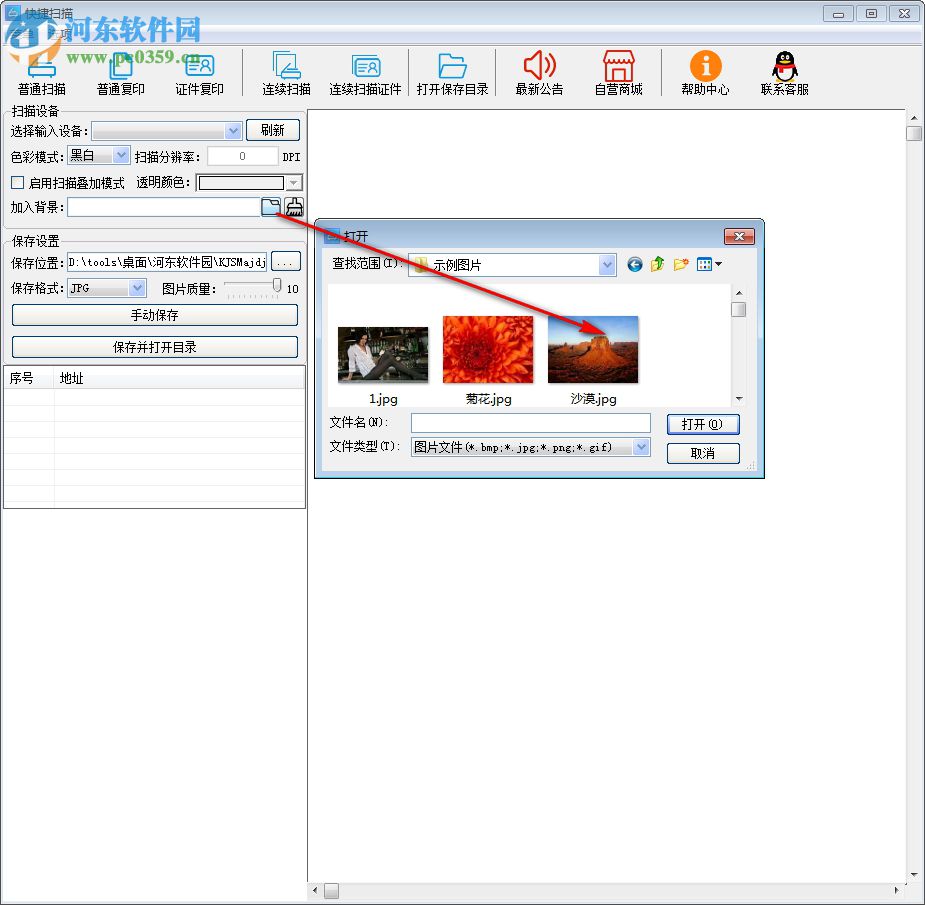Open the 自营商城 store icon

tap(618, 74)
